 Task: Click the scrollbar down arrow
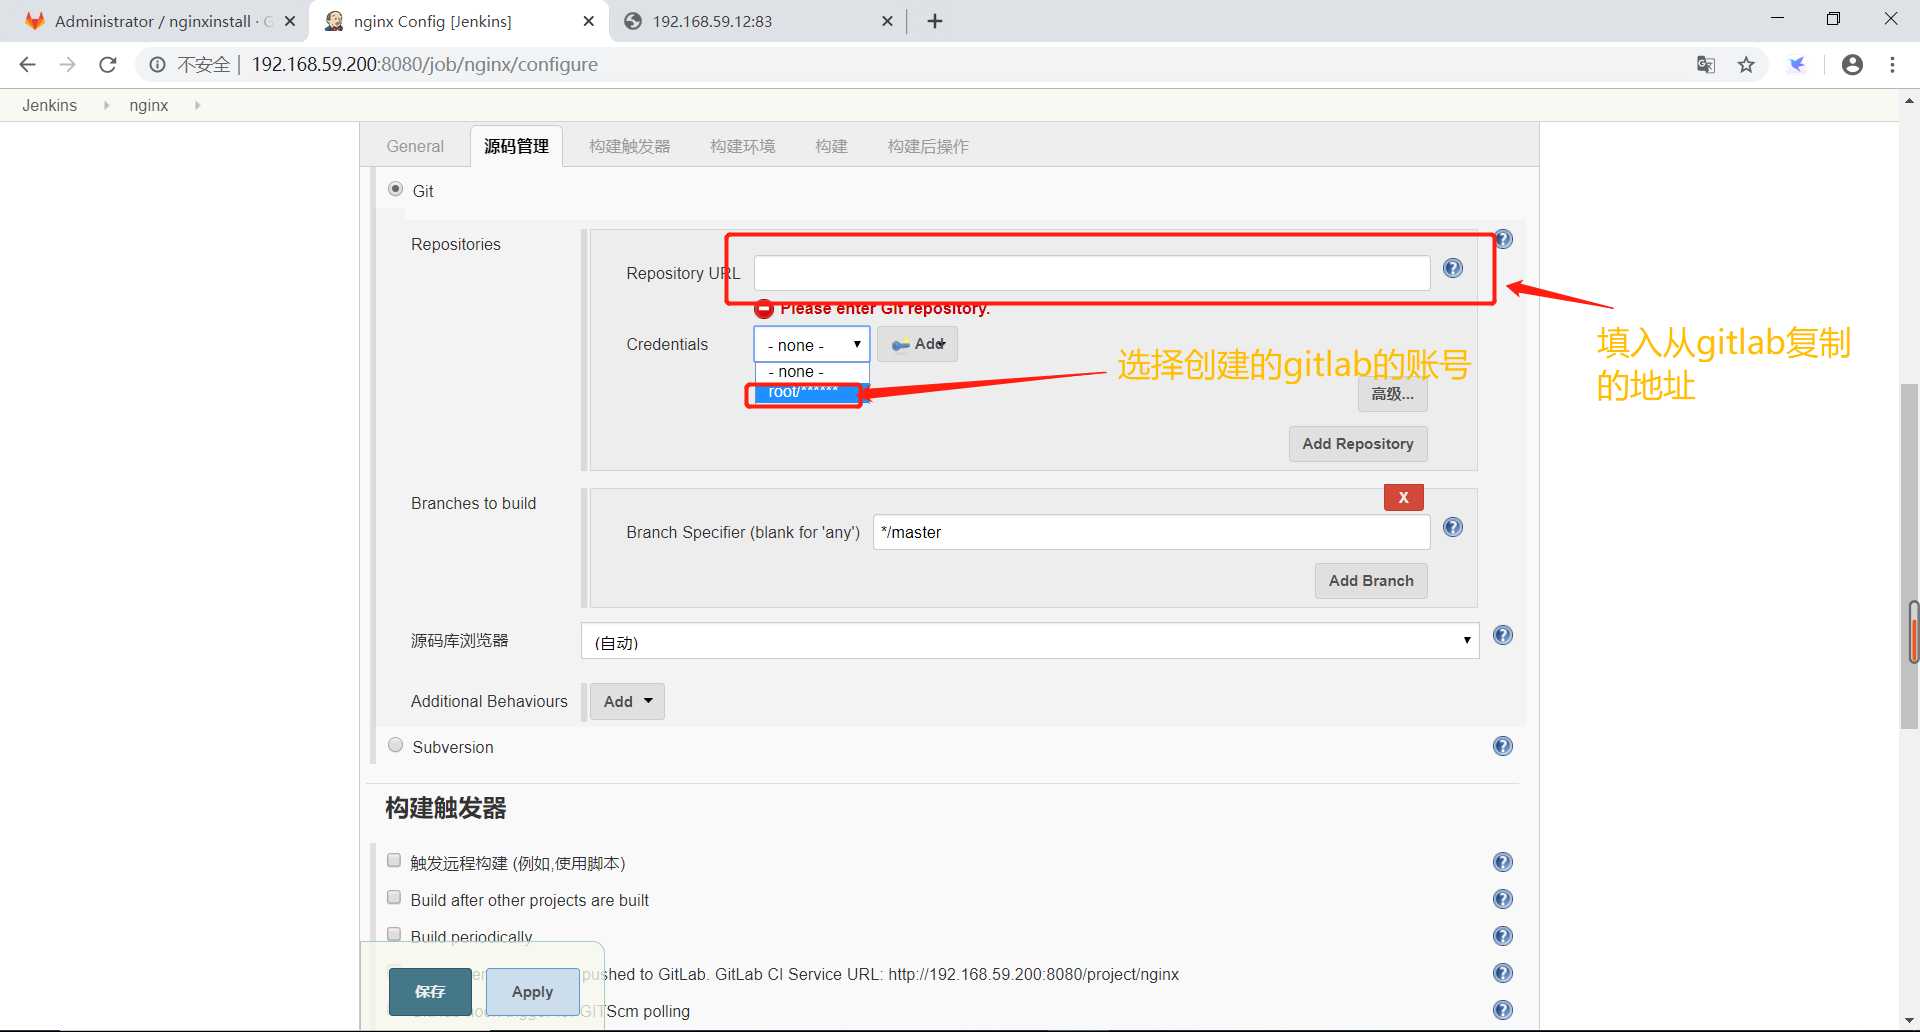[1909, 1020]
